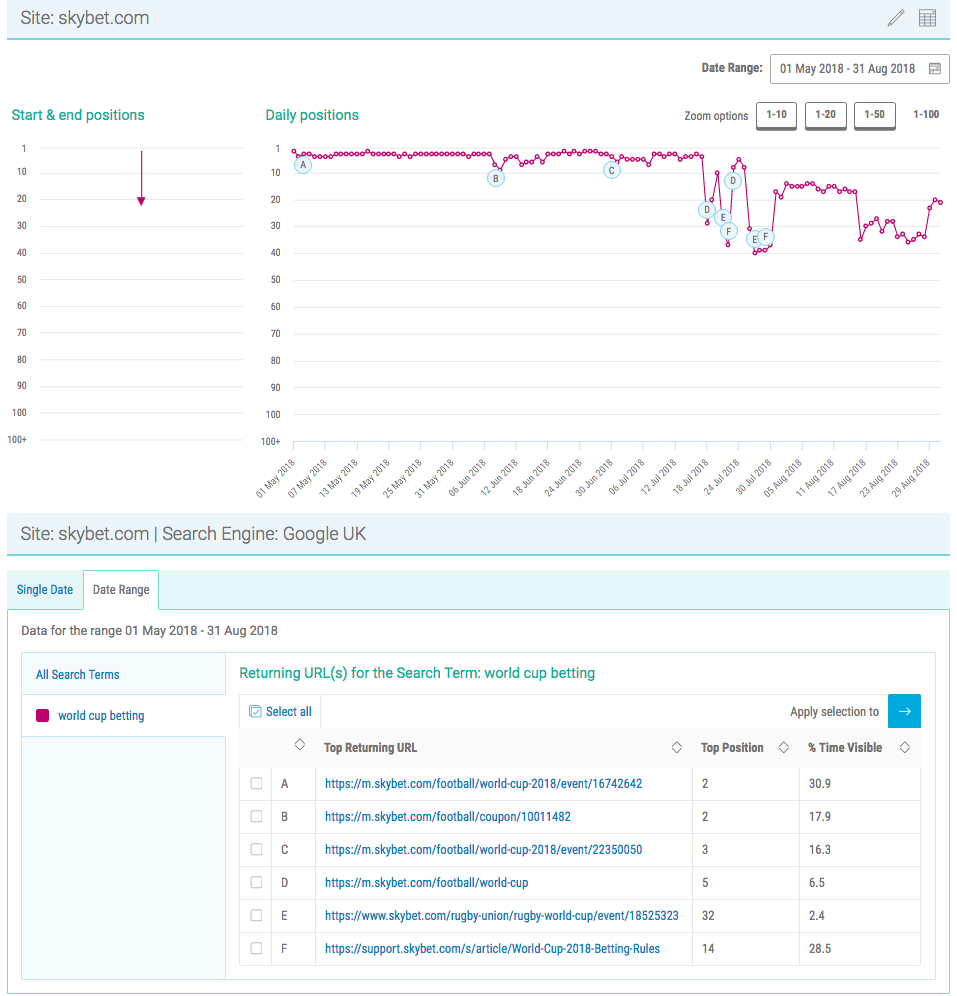Sort table by Top Position diamond
This screenshot has width=957, height=996.
(x=784, y=748)
